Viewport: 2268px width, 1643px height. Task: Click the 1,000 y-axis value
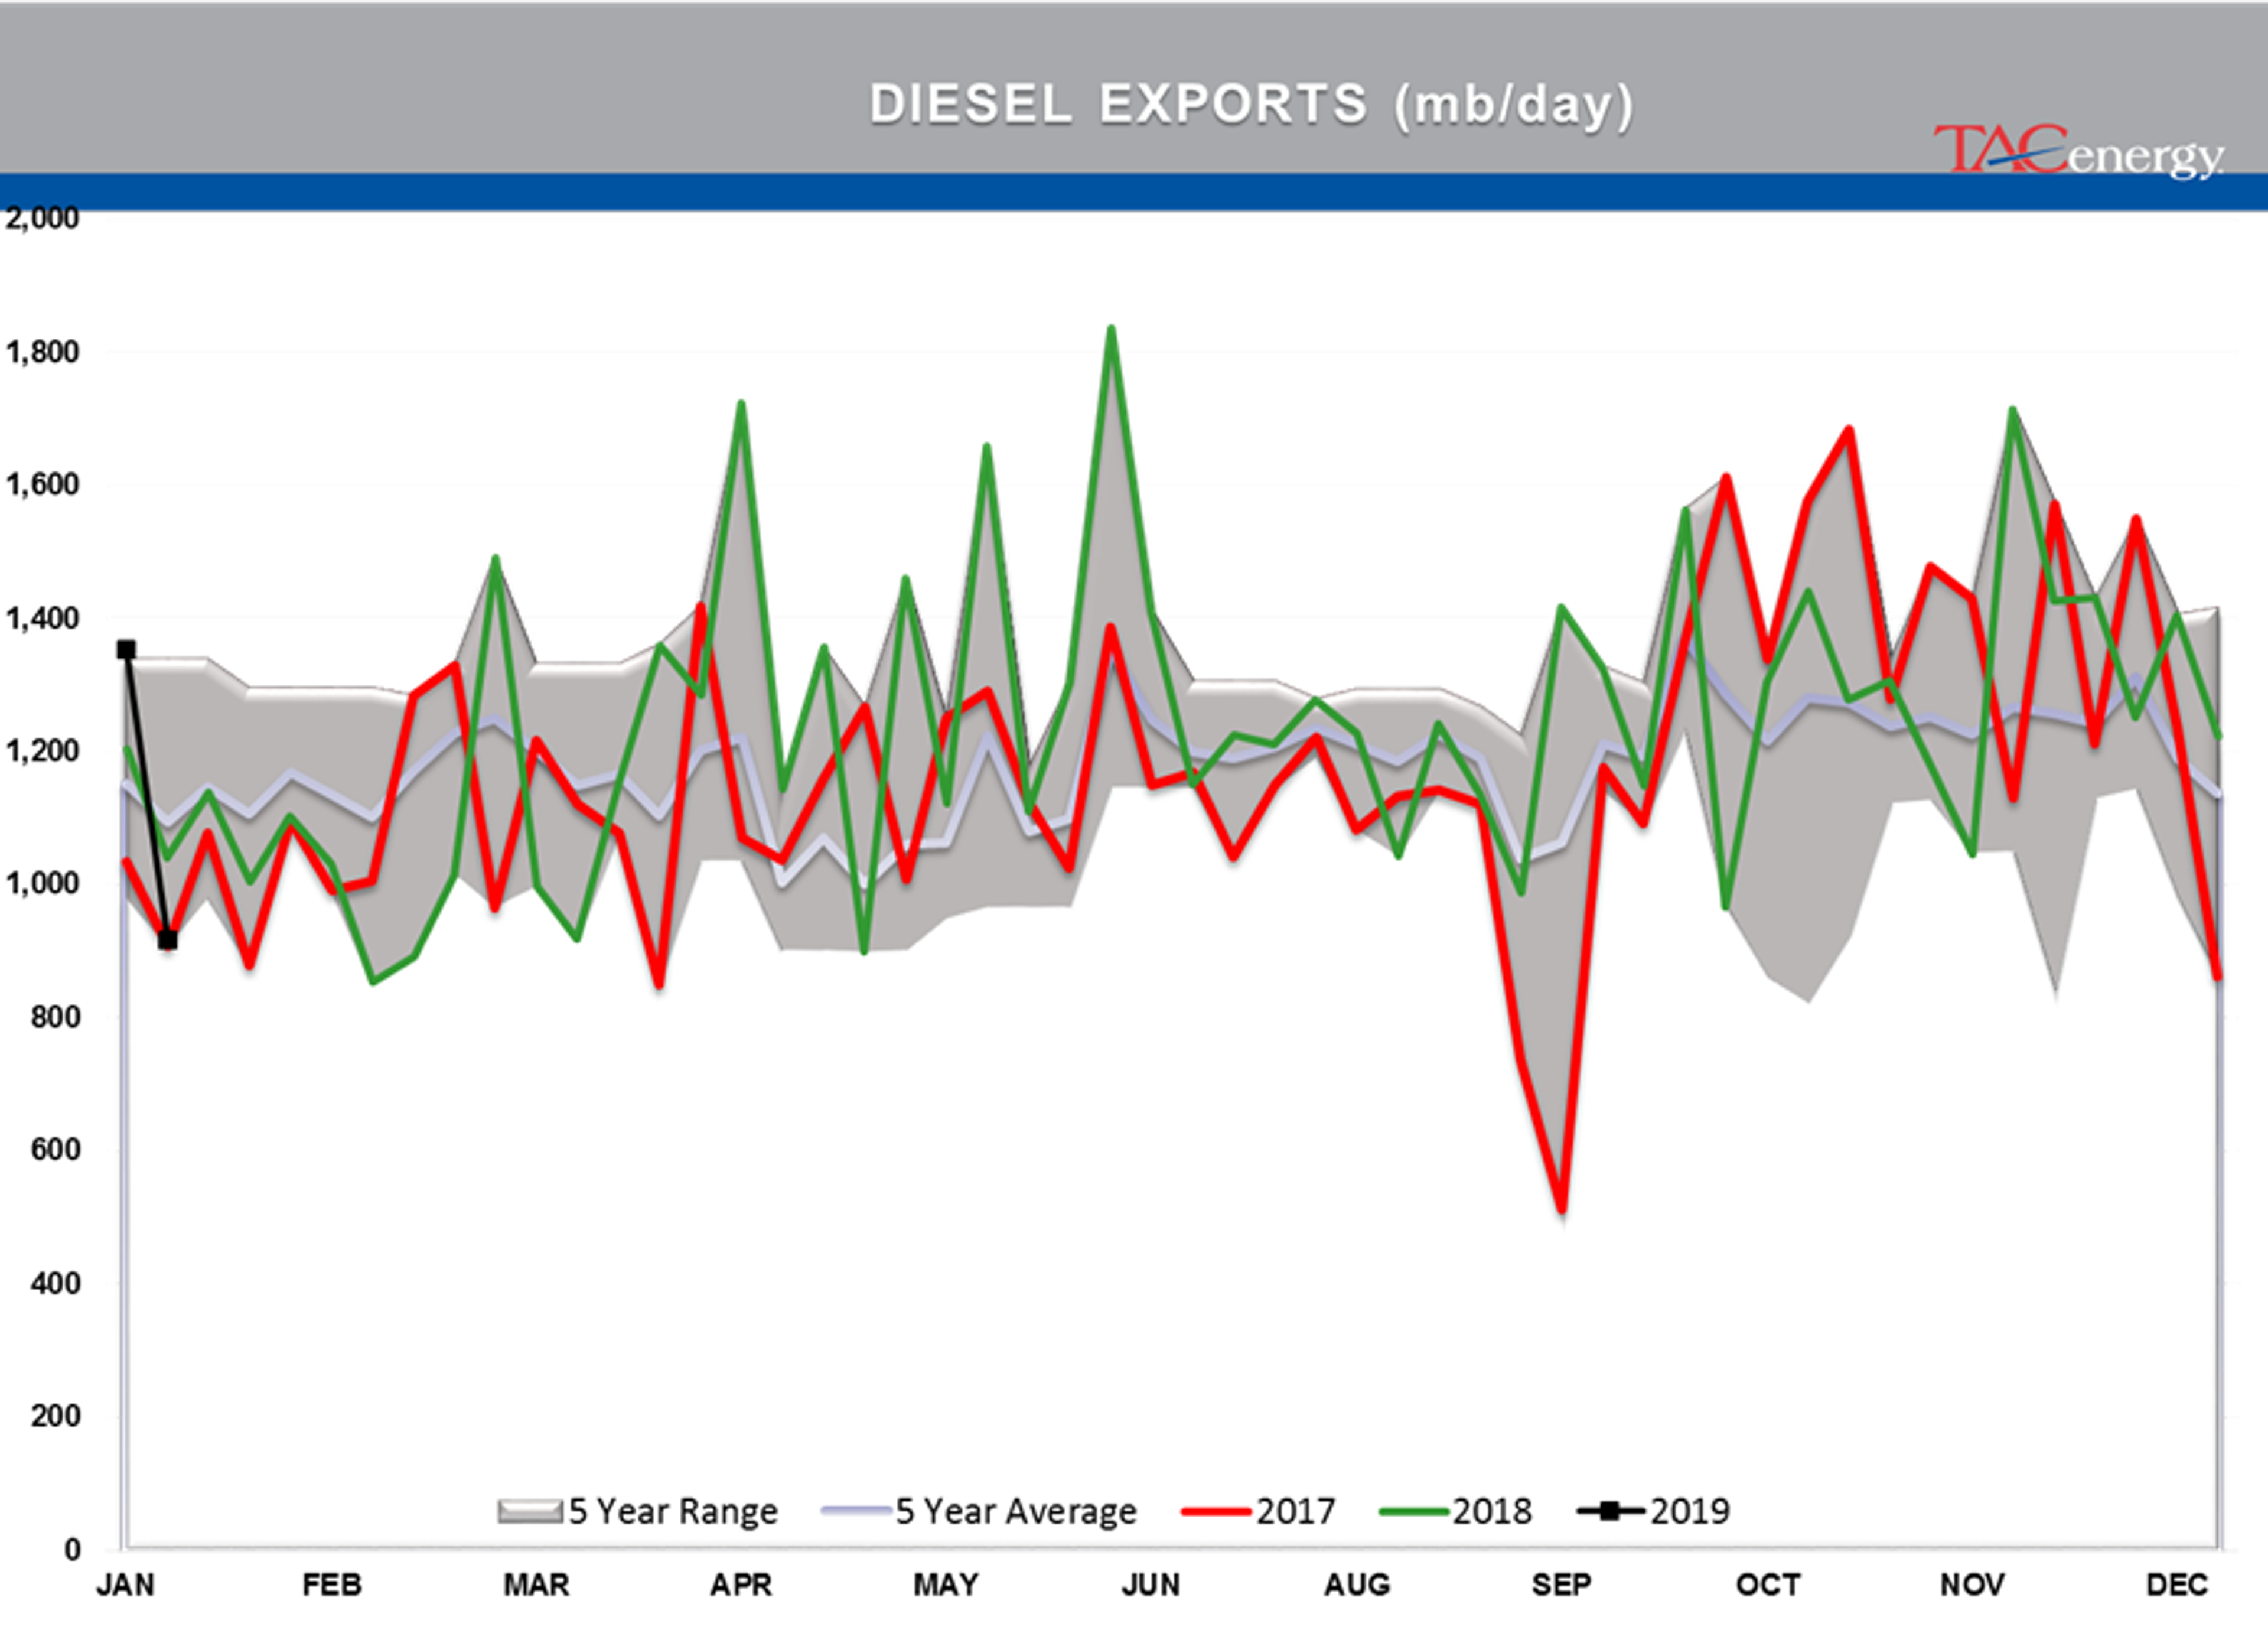[42, 884]
